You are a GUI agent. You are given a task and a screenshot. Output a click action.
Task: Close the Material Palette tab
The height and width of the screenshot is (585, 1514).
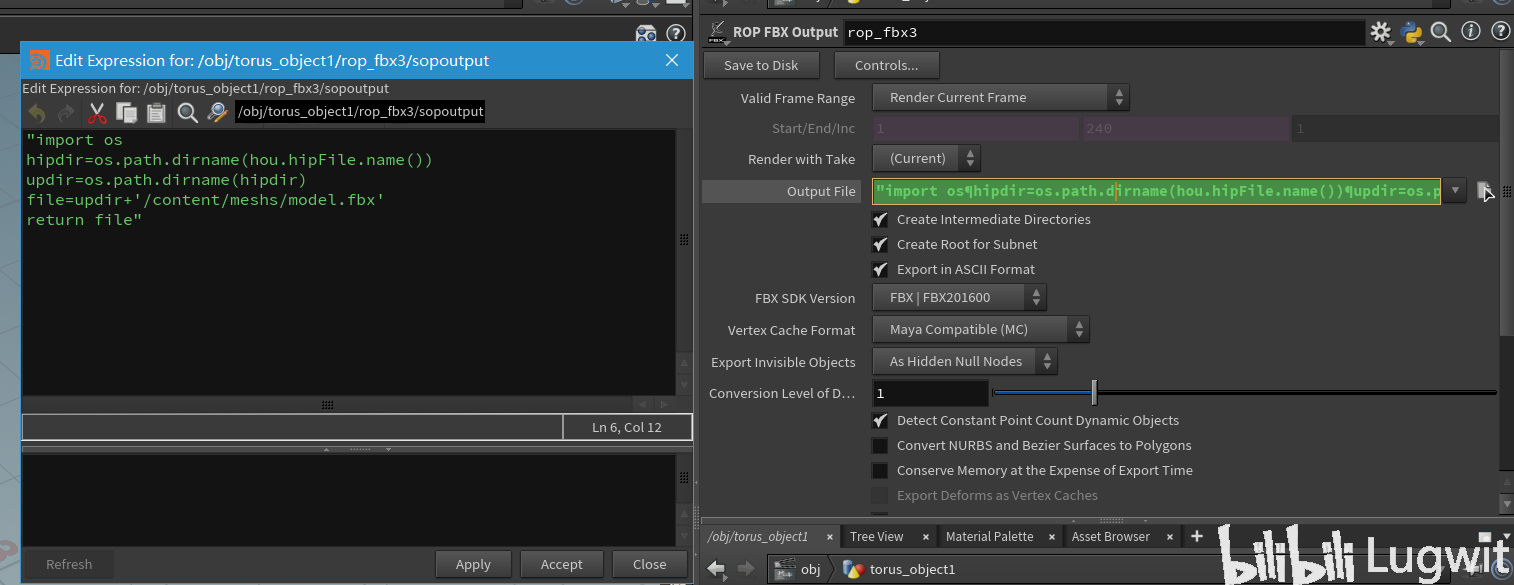1052,537
